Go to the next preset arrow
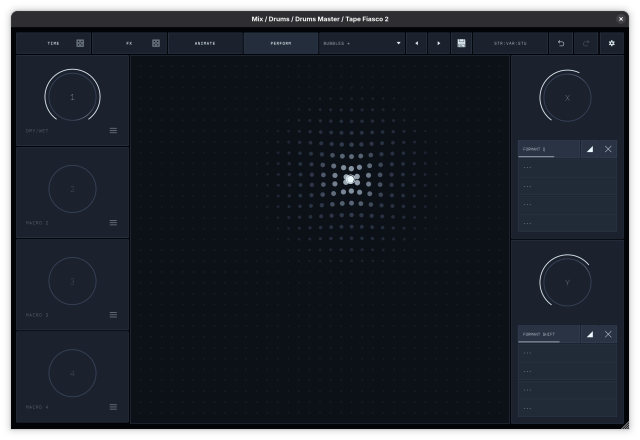Screen dimensions: 640x440 (x=439, y=43)
